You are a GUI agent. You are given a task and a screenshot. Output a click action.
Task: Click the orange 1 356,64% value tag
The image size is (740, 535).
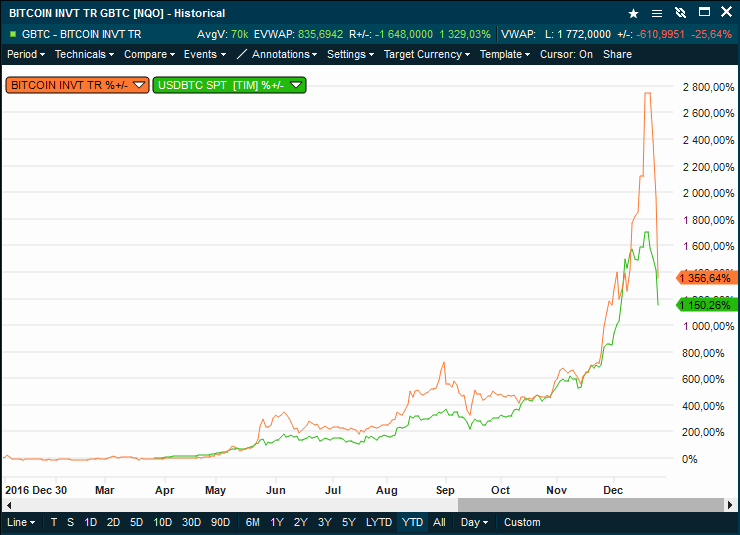coord(707,278)
